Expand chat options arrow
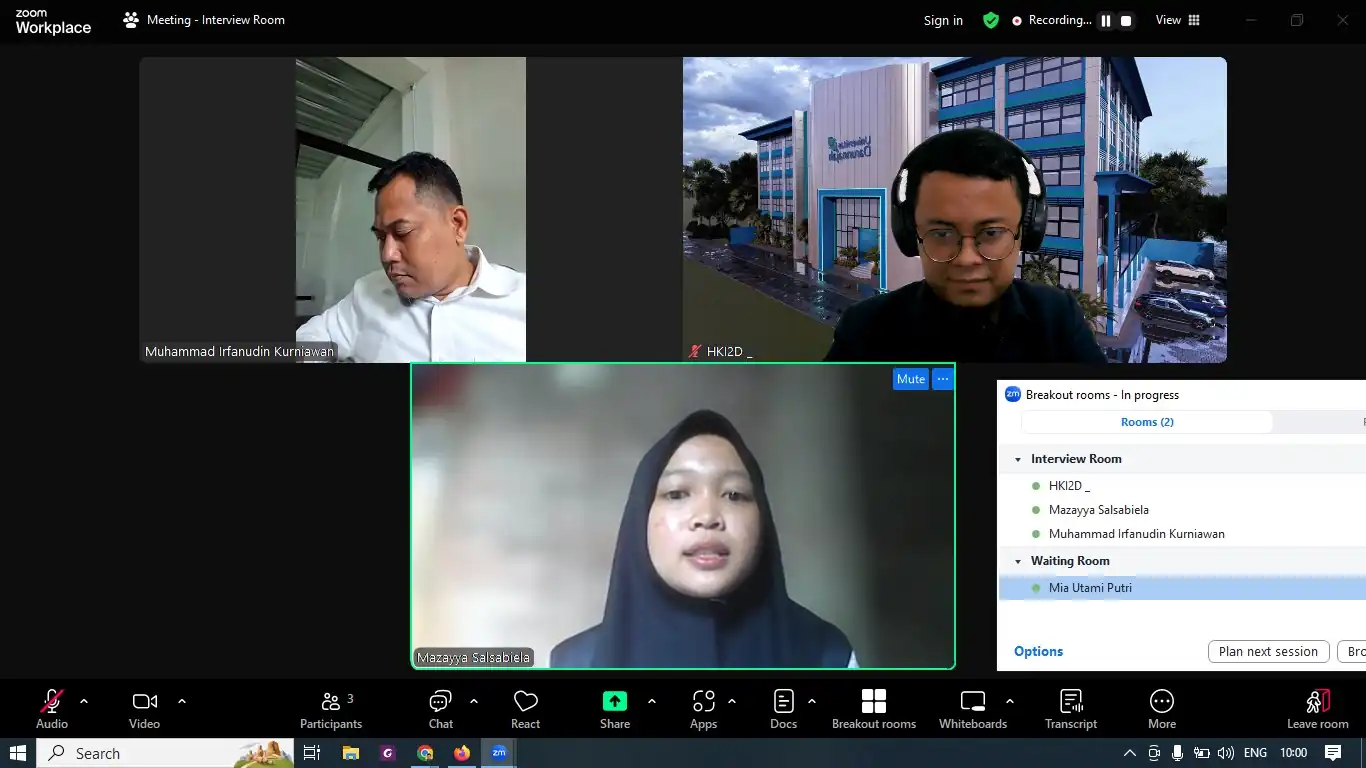The height and width of the screenshot is (768, 1366). (474, 701)
